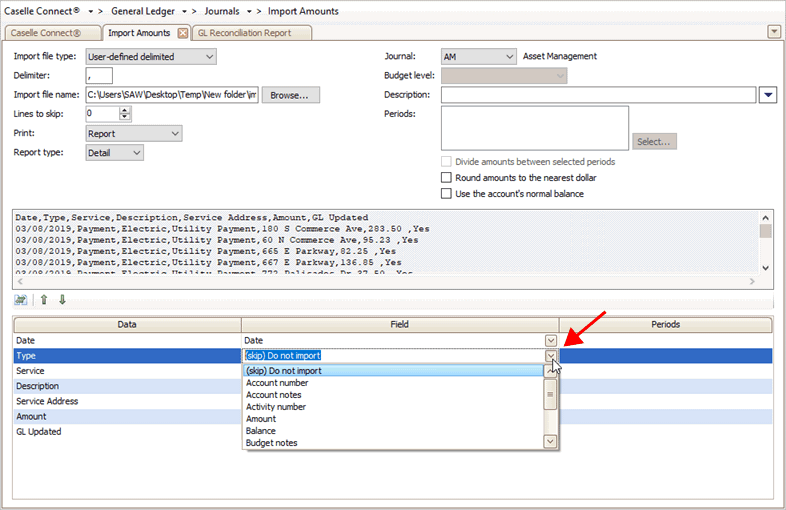Enable Round amounts to the nearest dollar
This screenshot has width=786, height=510.
pyautogui.click(x=447, y=178)
